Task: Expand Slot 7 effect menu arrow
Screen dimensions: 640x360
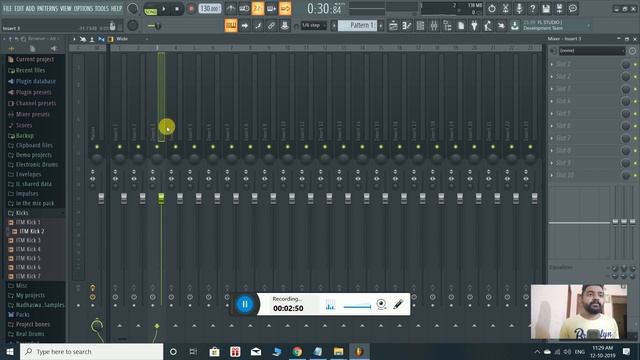Action: tap(552, 138)
